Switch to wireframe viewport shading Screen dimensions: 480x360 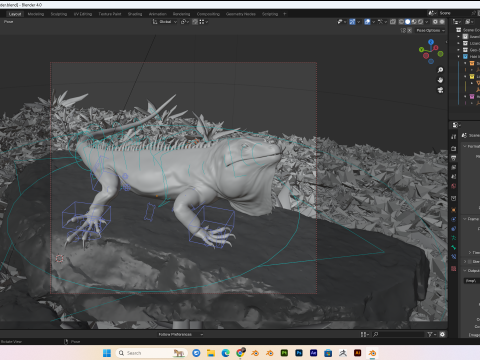tap(401, 22)
